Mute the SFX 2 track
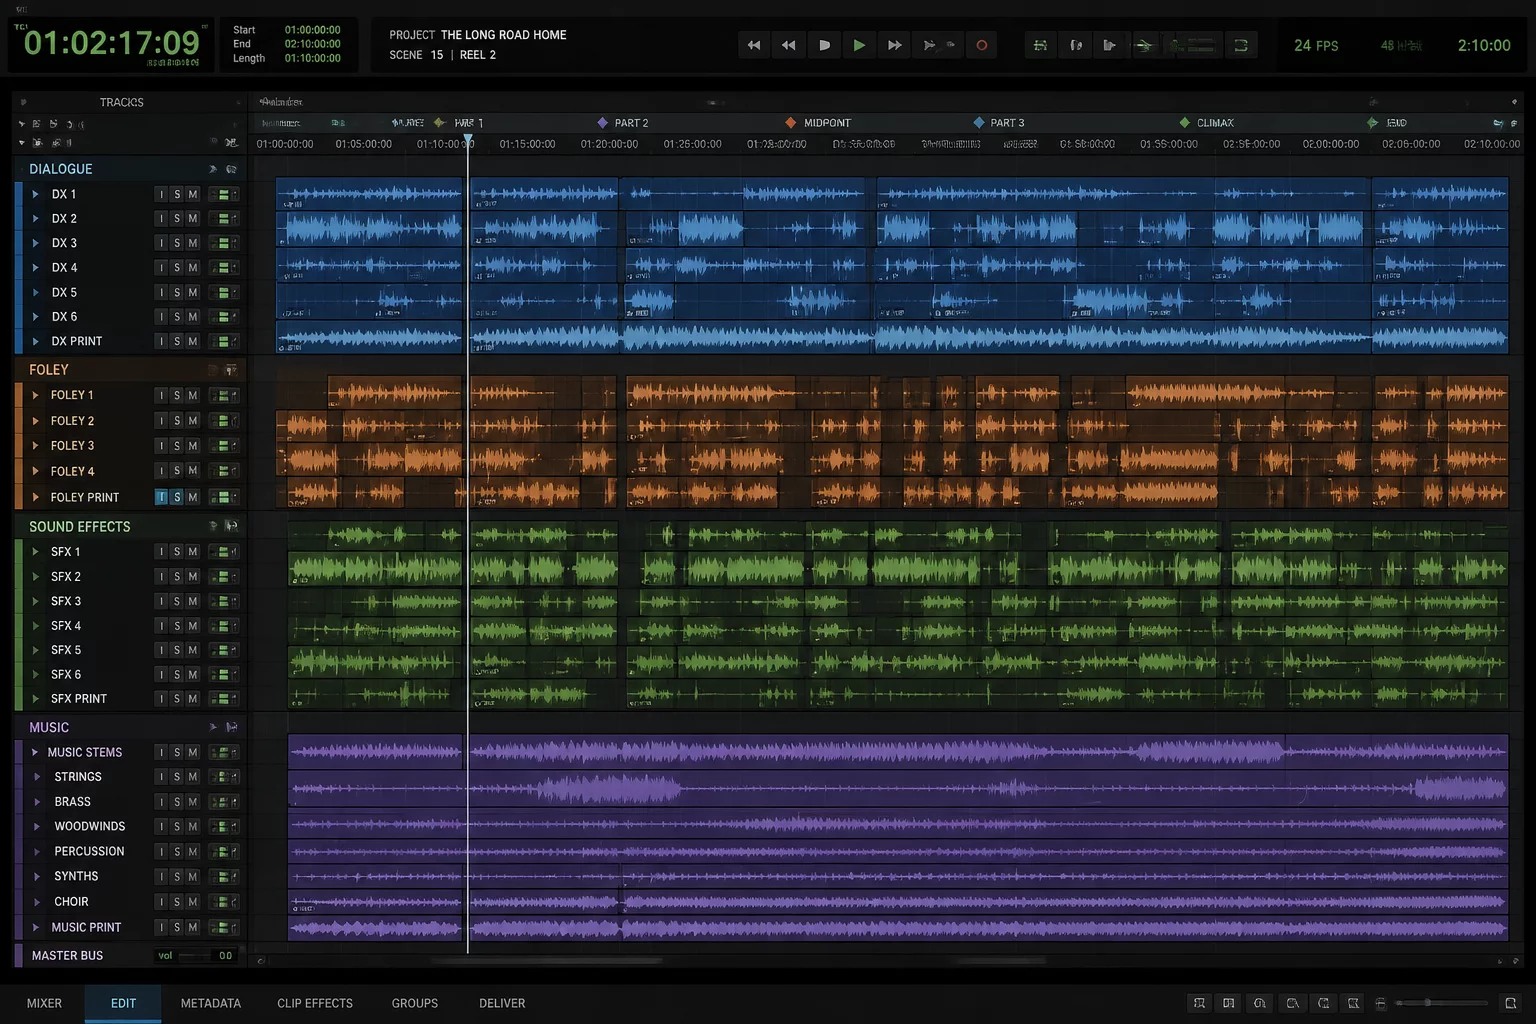The image size is (1536, 1024). 193,577
